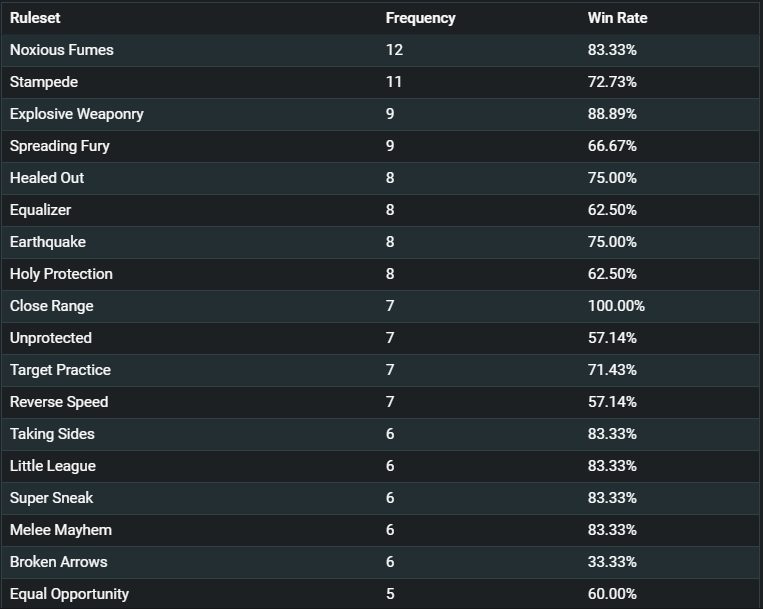The height and width of the screenshot is (609, 763).
Task: Click the Broken Arrows 33.33% win rate
Action: [612, 562]
